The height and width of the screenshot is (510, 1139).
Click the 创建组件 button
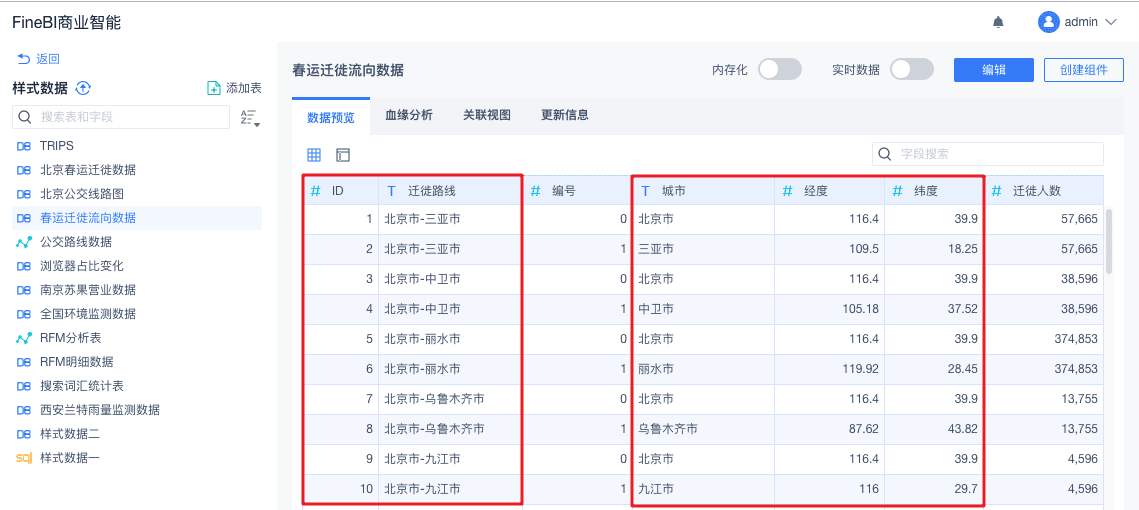1083,69
